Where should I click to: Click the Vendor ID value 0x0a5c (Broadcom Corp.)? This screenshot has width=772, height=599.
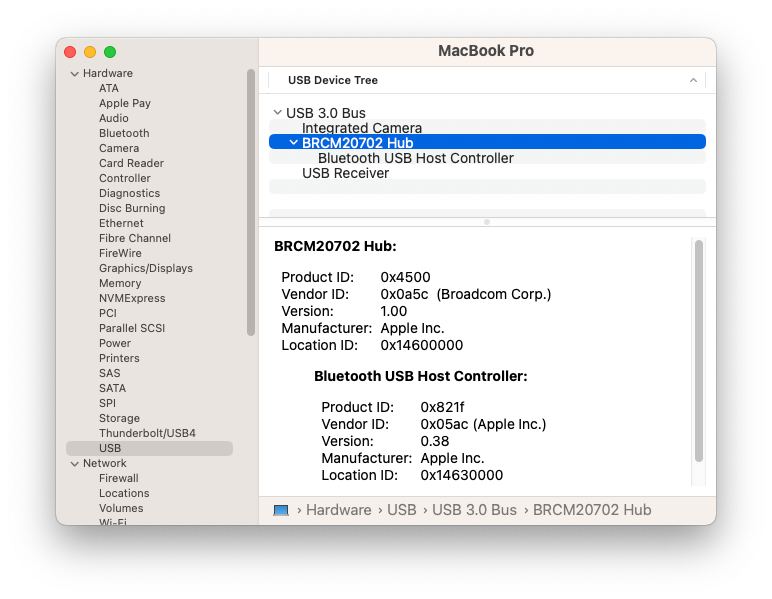[x=466, y=294]
